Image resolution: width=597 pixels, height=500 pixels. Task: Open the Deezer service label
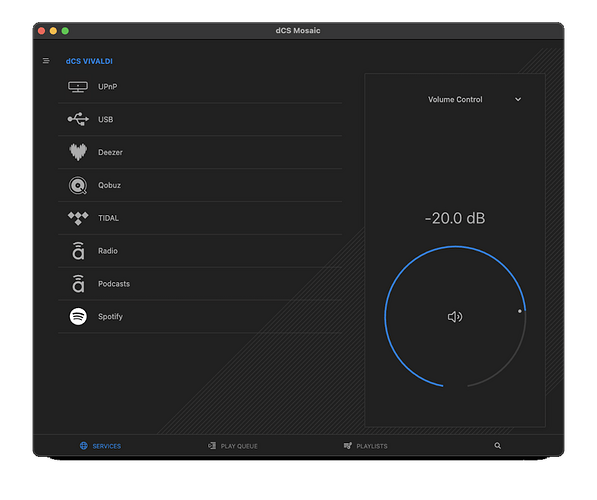110,152
